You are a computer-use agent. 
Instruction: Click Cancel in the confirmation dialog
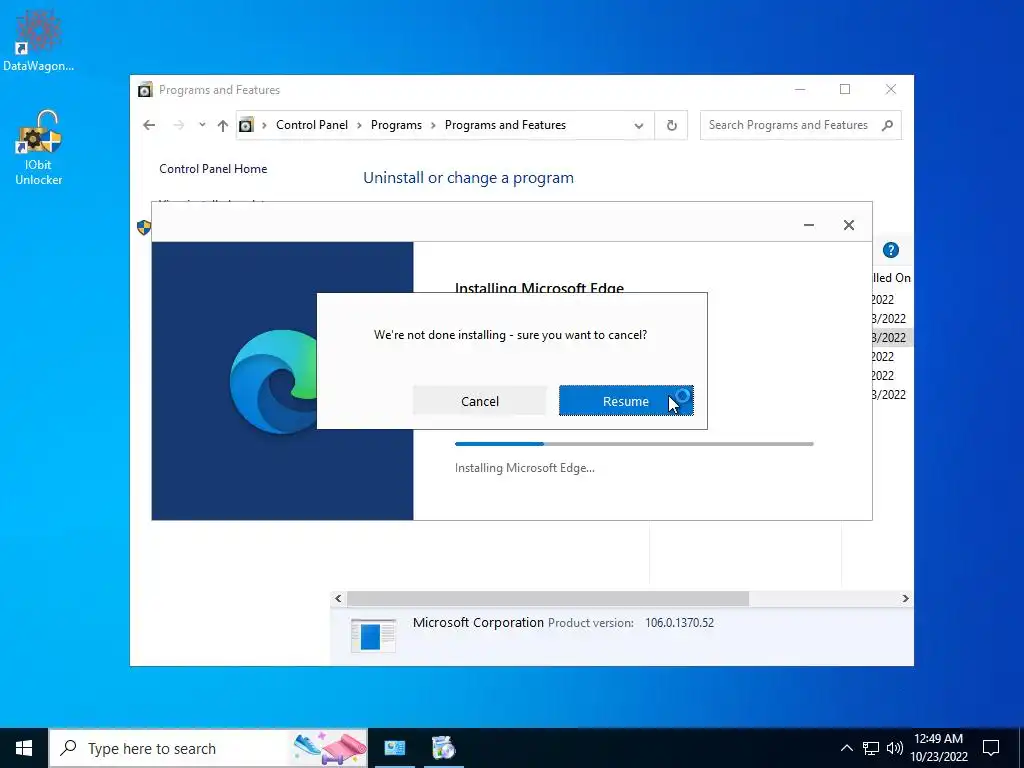click(x=479, y=401)
